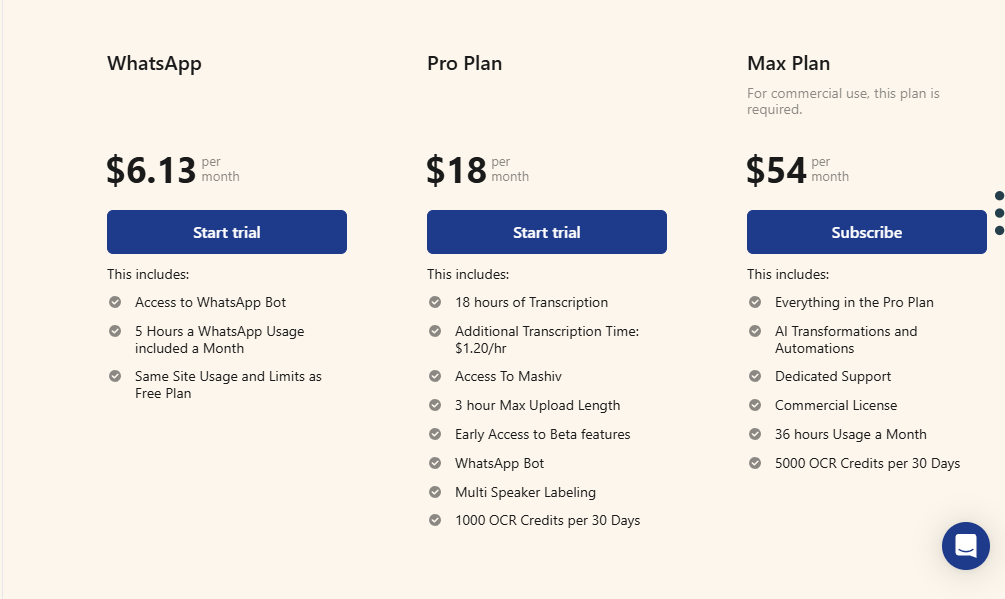Click the Pro Plan heading
Screen dimensions: 1005x599
coord(464,64)
